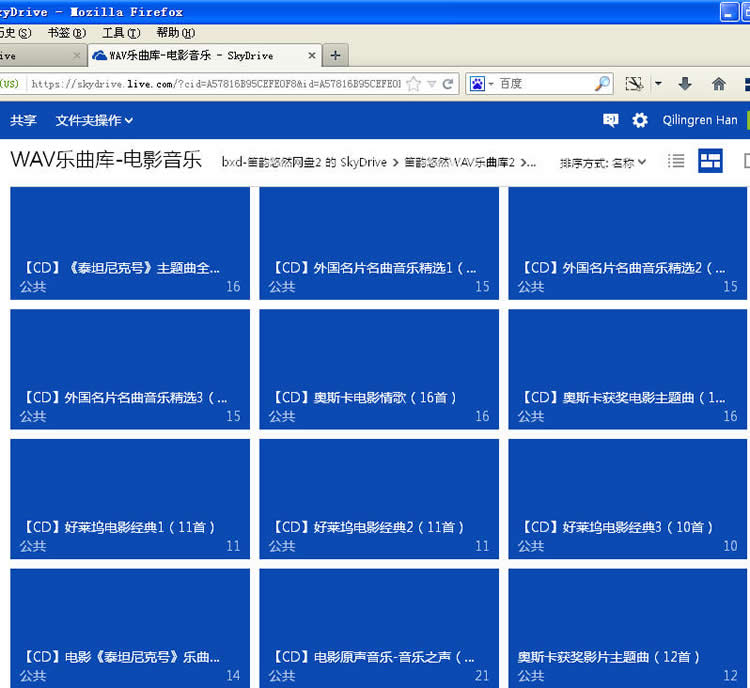Screen dimensions: 750x688
Task: Click the WAV乐曲库-电影音乐 page title
Action: pos(106,160)
